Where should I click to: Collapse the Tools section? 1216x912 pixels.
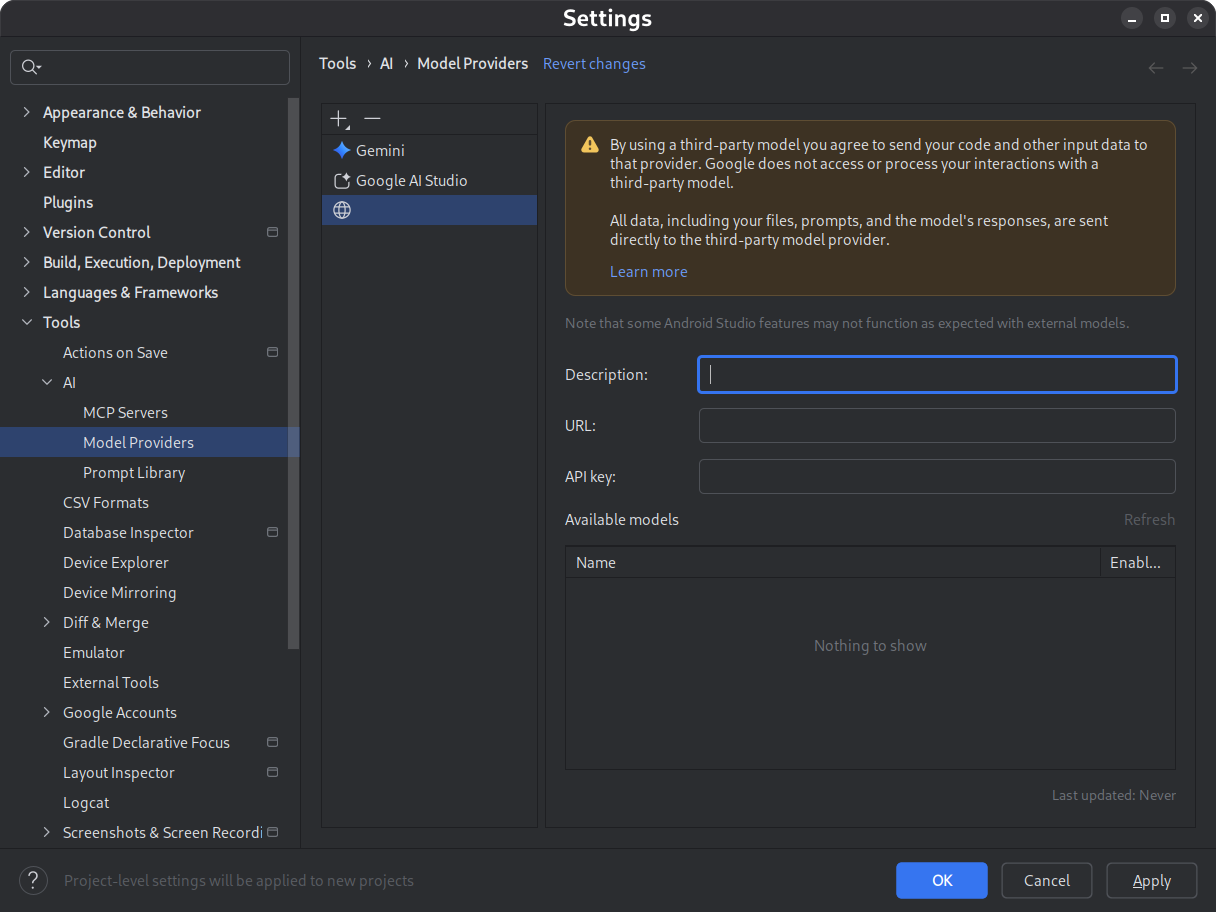coord(26,322)
